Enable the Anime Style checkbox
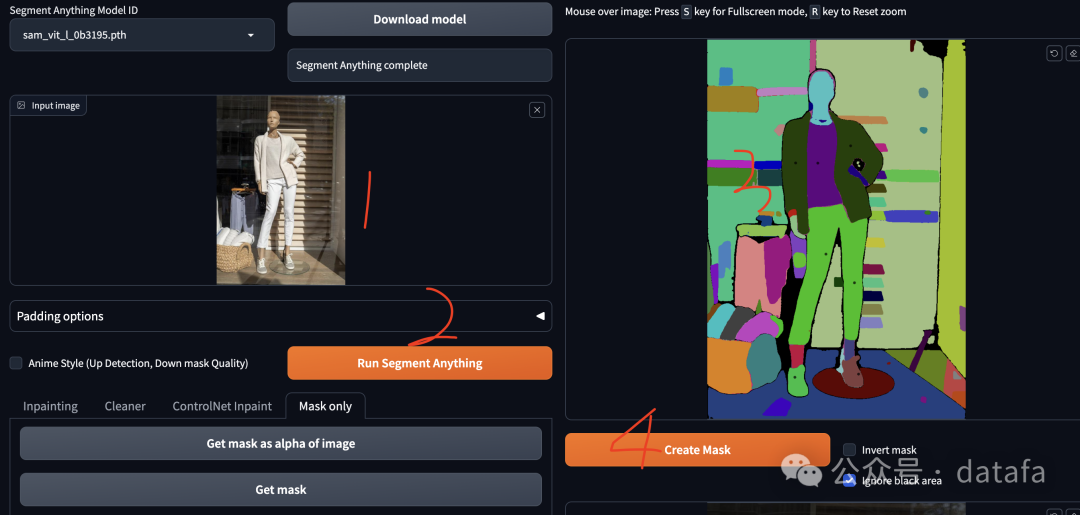 click(16, 363)
